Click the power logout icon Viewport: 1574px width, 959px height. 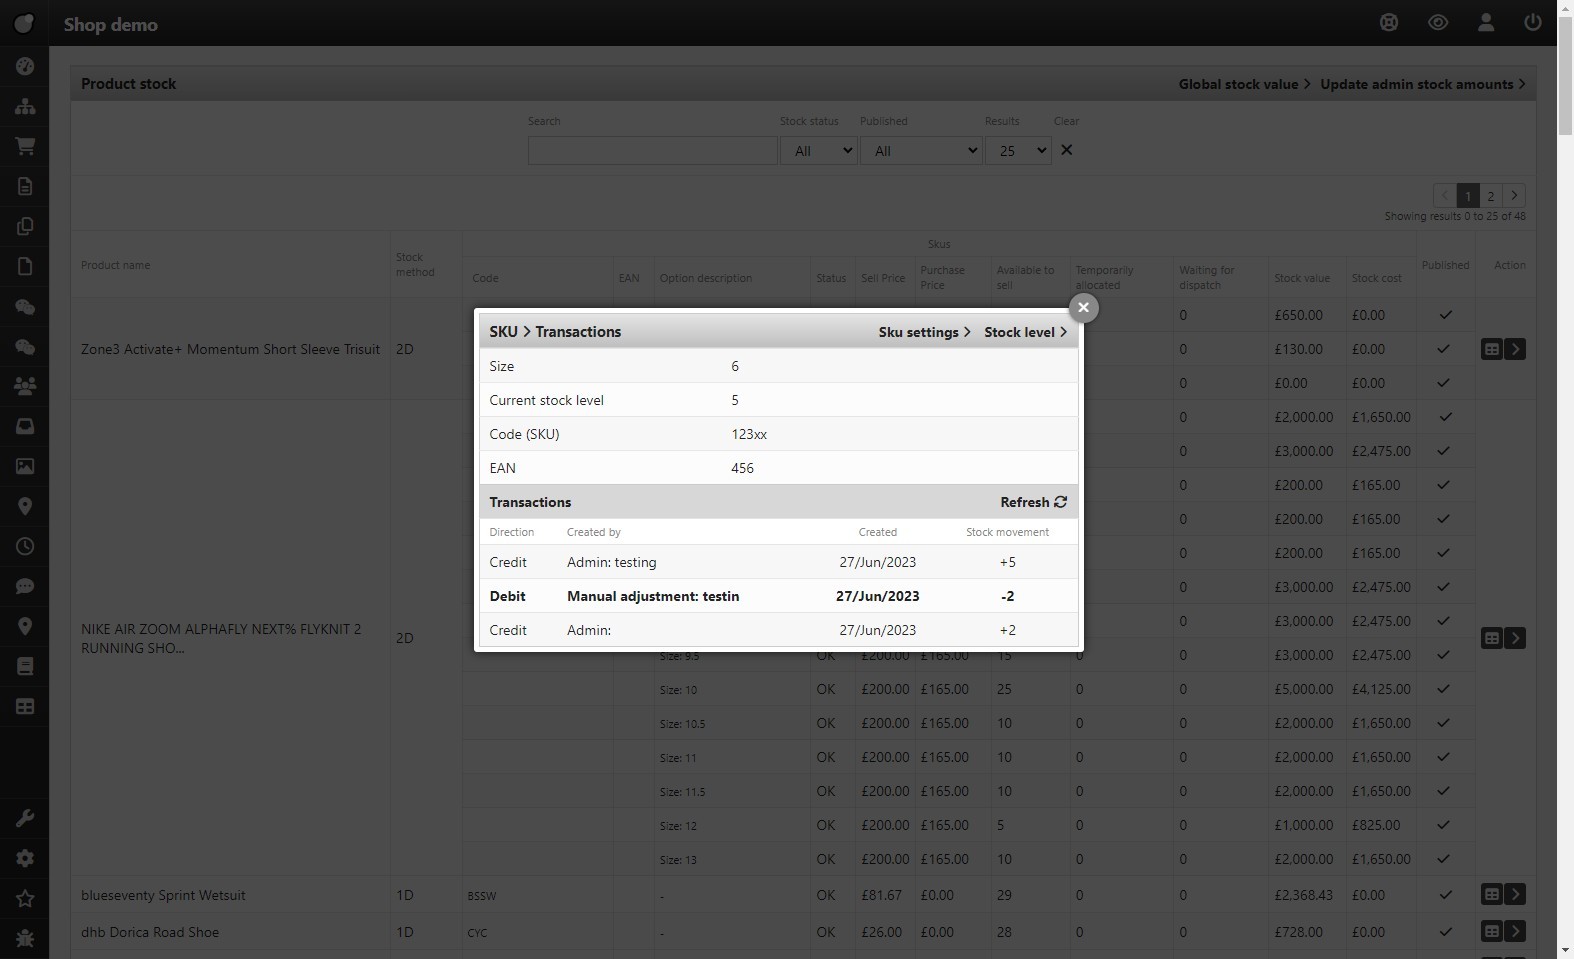1532,22
